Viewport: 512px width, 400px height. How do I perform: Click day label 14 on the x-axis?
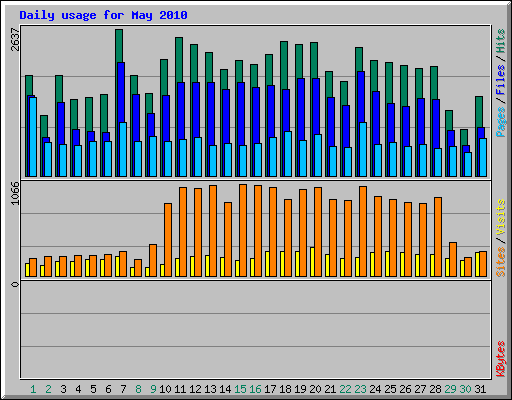225,389
